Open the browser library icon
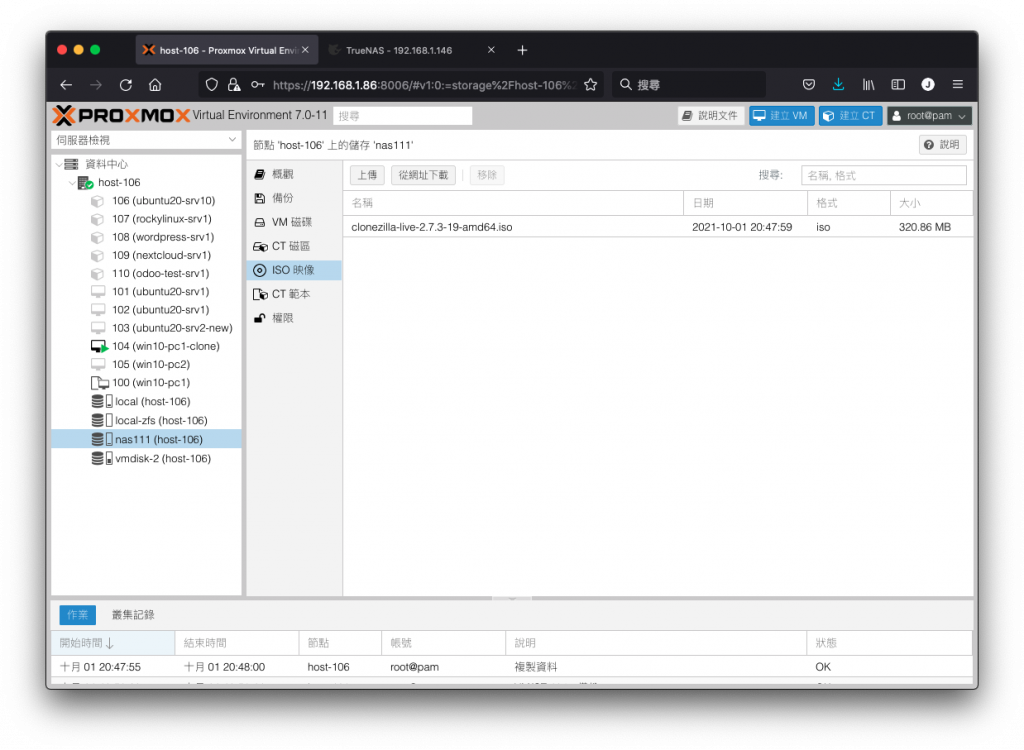 869,84
